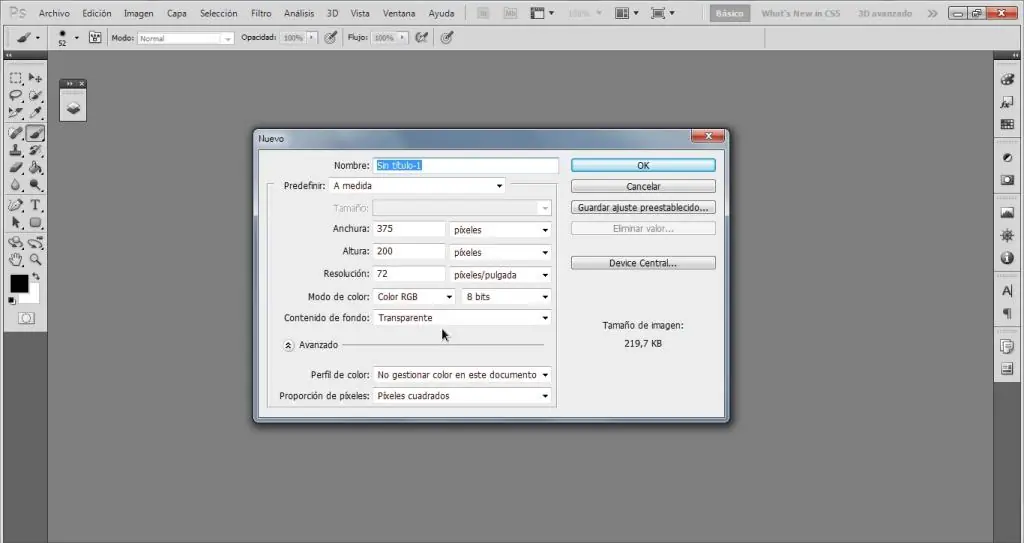The height and width of the screenshot is (543, 1024).
Task: Open the Swatches panel icon
Action: [x=1007, y=124]
